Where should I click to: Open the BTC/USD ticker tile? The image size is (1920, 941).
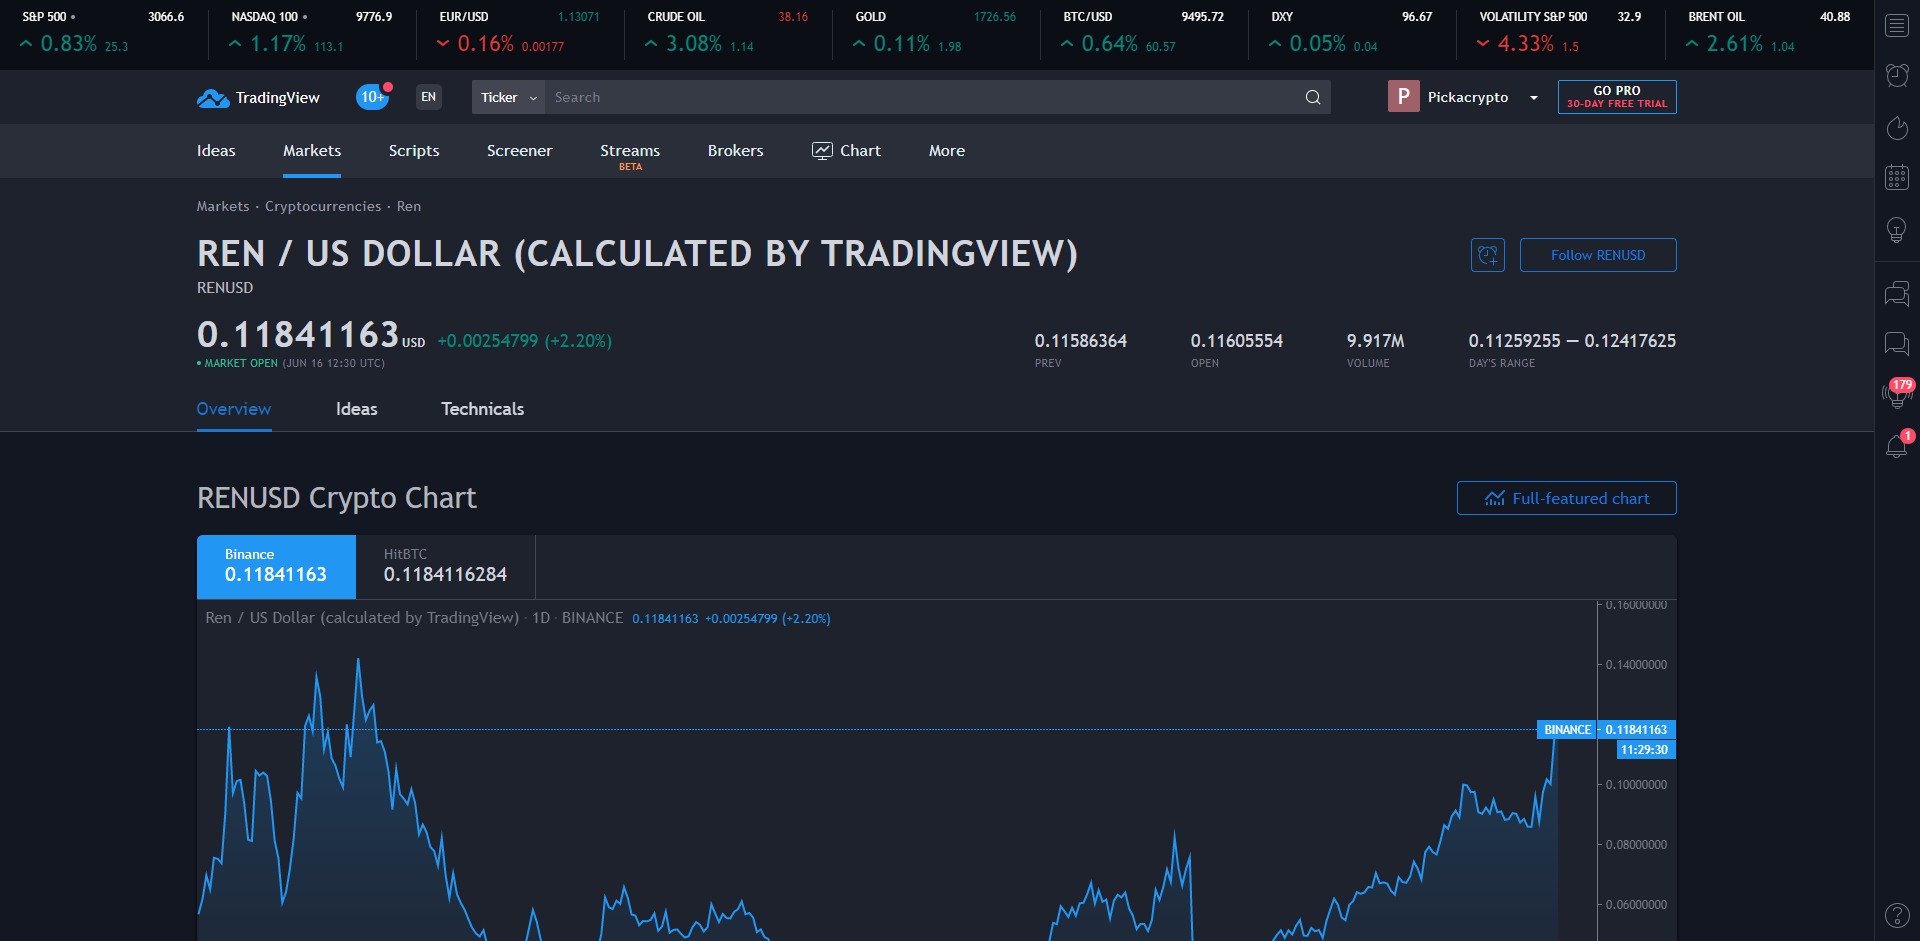pos(1143,32)
